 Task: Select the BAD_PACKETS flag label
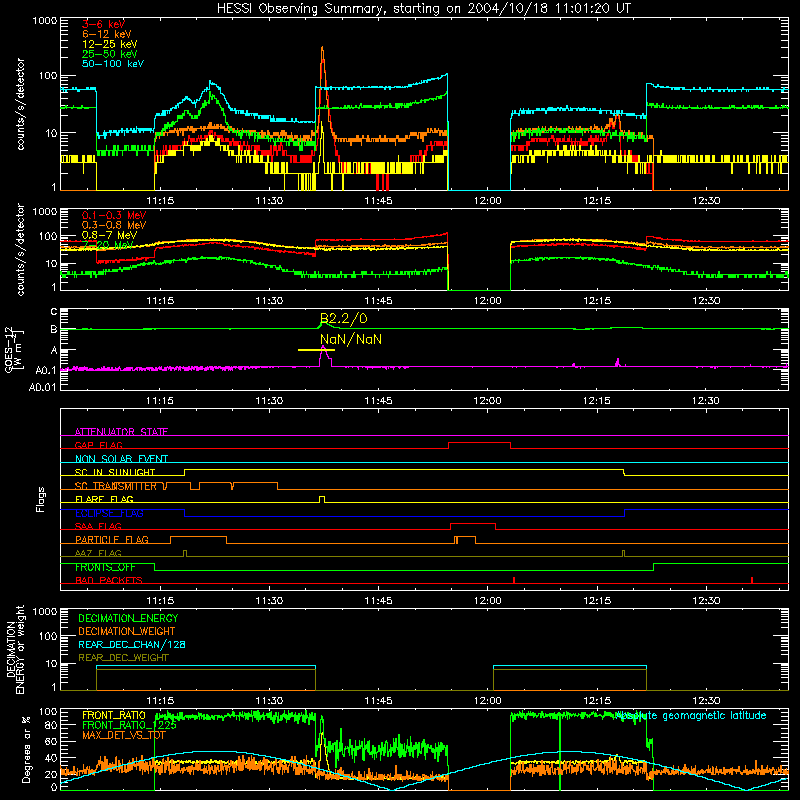(x=109, y=580)
